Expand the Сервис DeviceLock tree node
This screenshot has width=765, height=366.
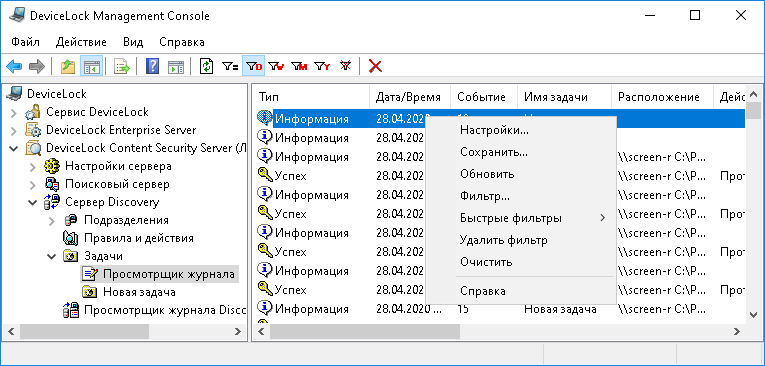[14, 112]
